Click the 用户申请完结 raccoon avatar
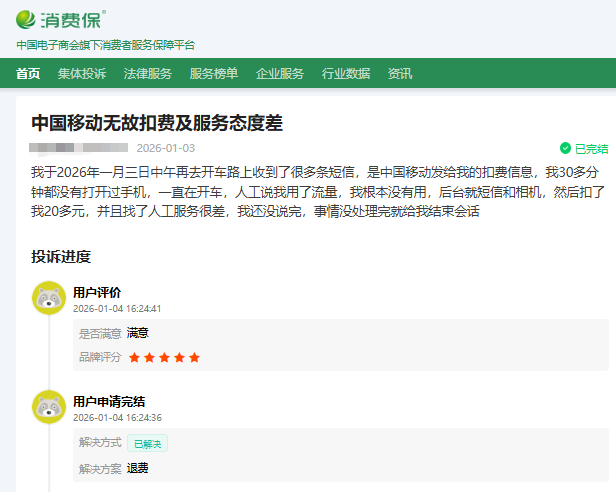Viewport: 616px width, 492px height. 49,407
